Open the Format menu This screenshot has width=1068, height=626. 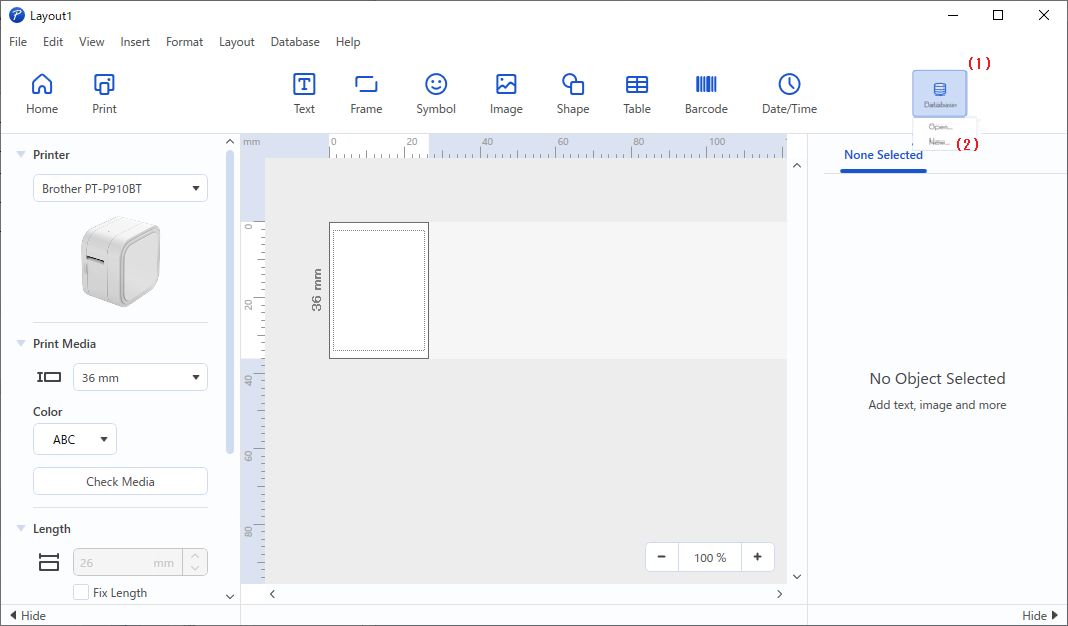pyautogui.click(x=184, y=42)
